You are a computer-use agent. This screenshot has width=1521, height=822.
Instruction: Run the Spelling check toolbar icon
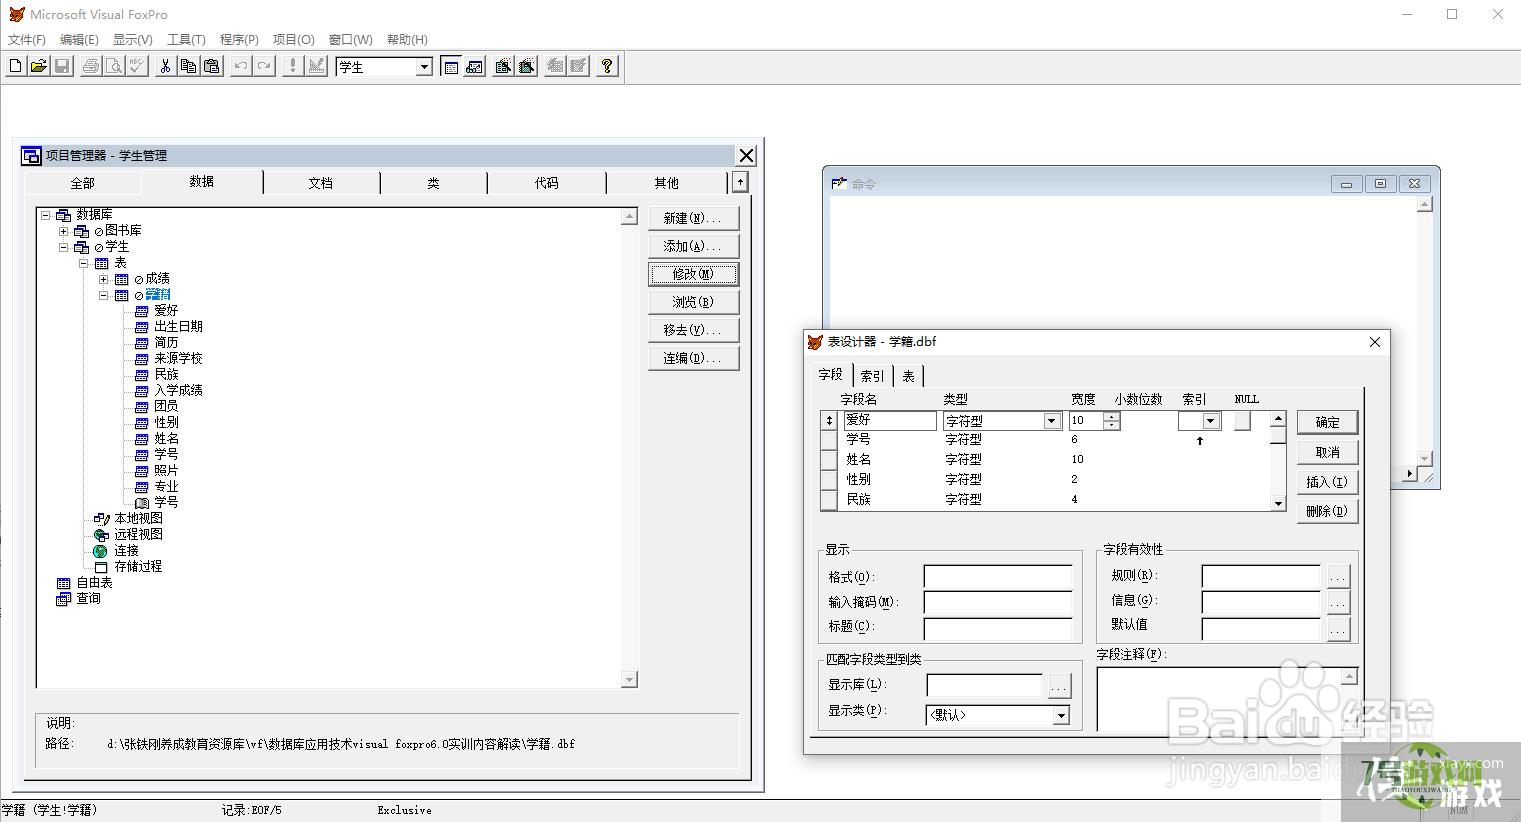pyautogui.click(x=137, y=66)
